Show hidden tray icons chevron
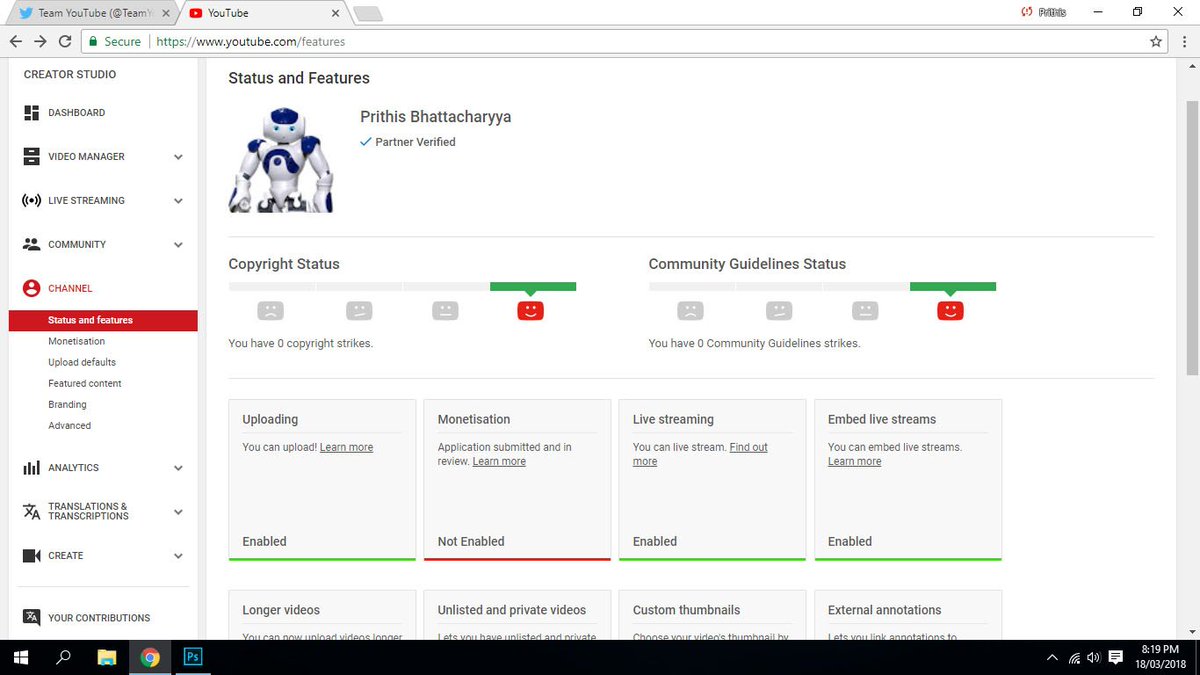The width and height of the screenshot is (1200, 675). coord(1052,657)
